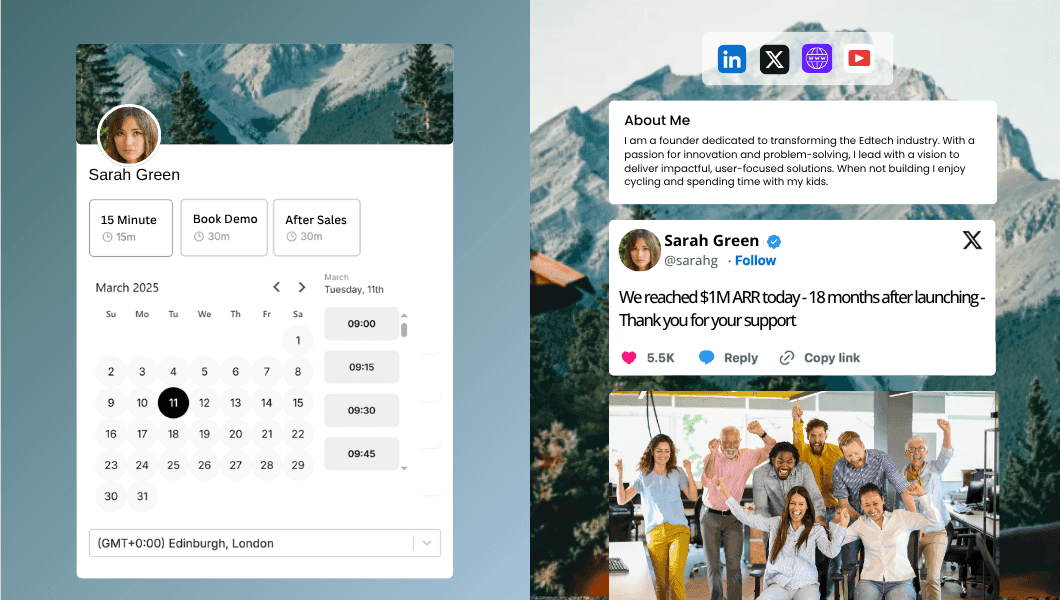Click the YouTube channel icon
The image size is (1060, 600).
click(858, 58)
